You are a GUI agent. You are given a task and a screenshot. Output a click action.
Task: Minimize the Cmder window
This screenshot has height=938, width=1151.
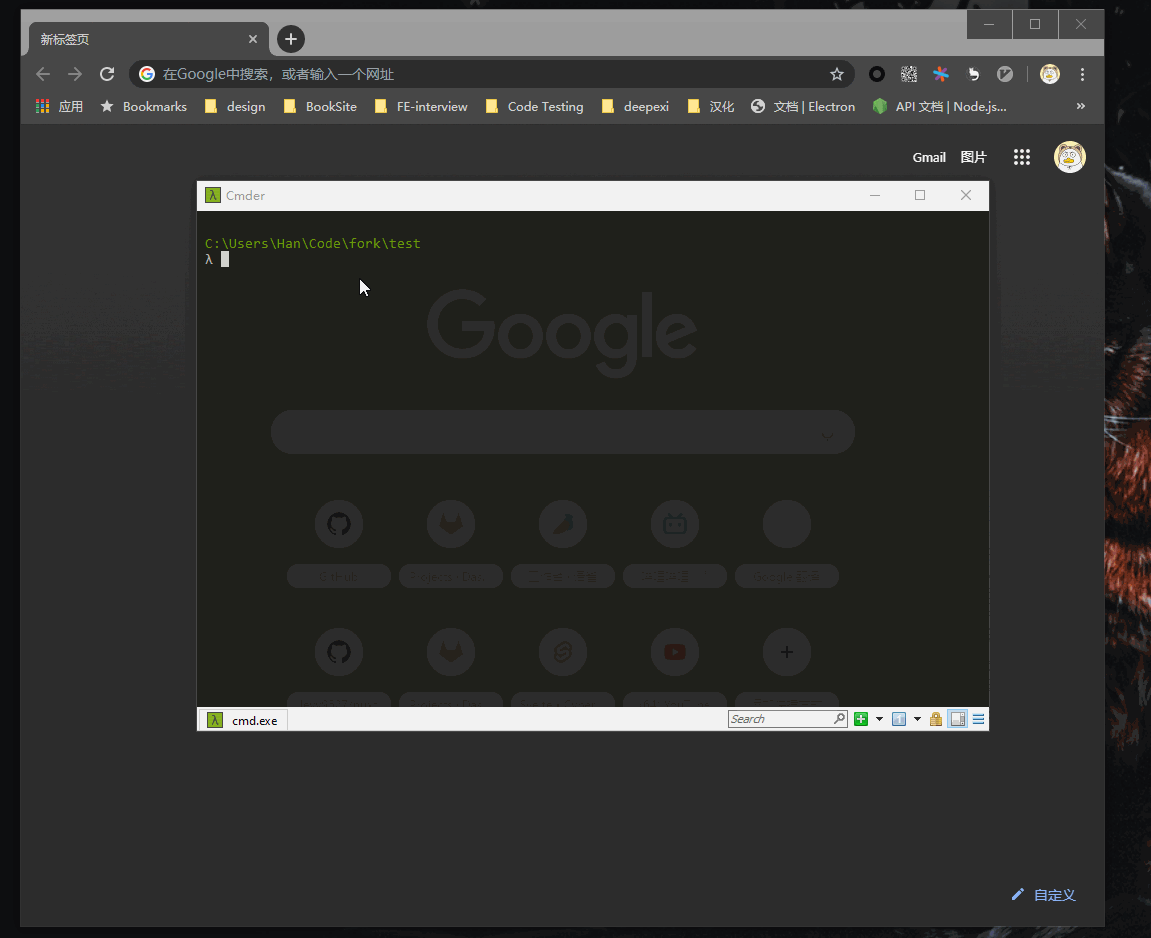coord(875,195)
